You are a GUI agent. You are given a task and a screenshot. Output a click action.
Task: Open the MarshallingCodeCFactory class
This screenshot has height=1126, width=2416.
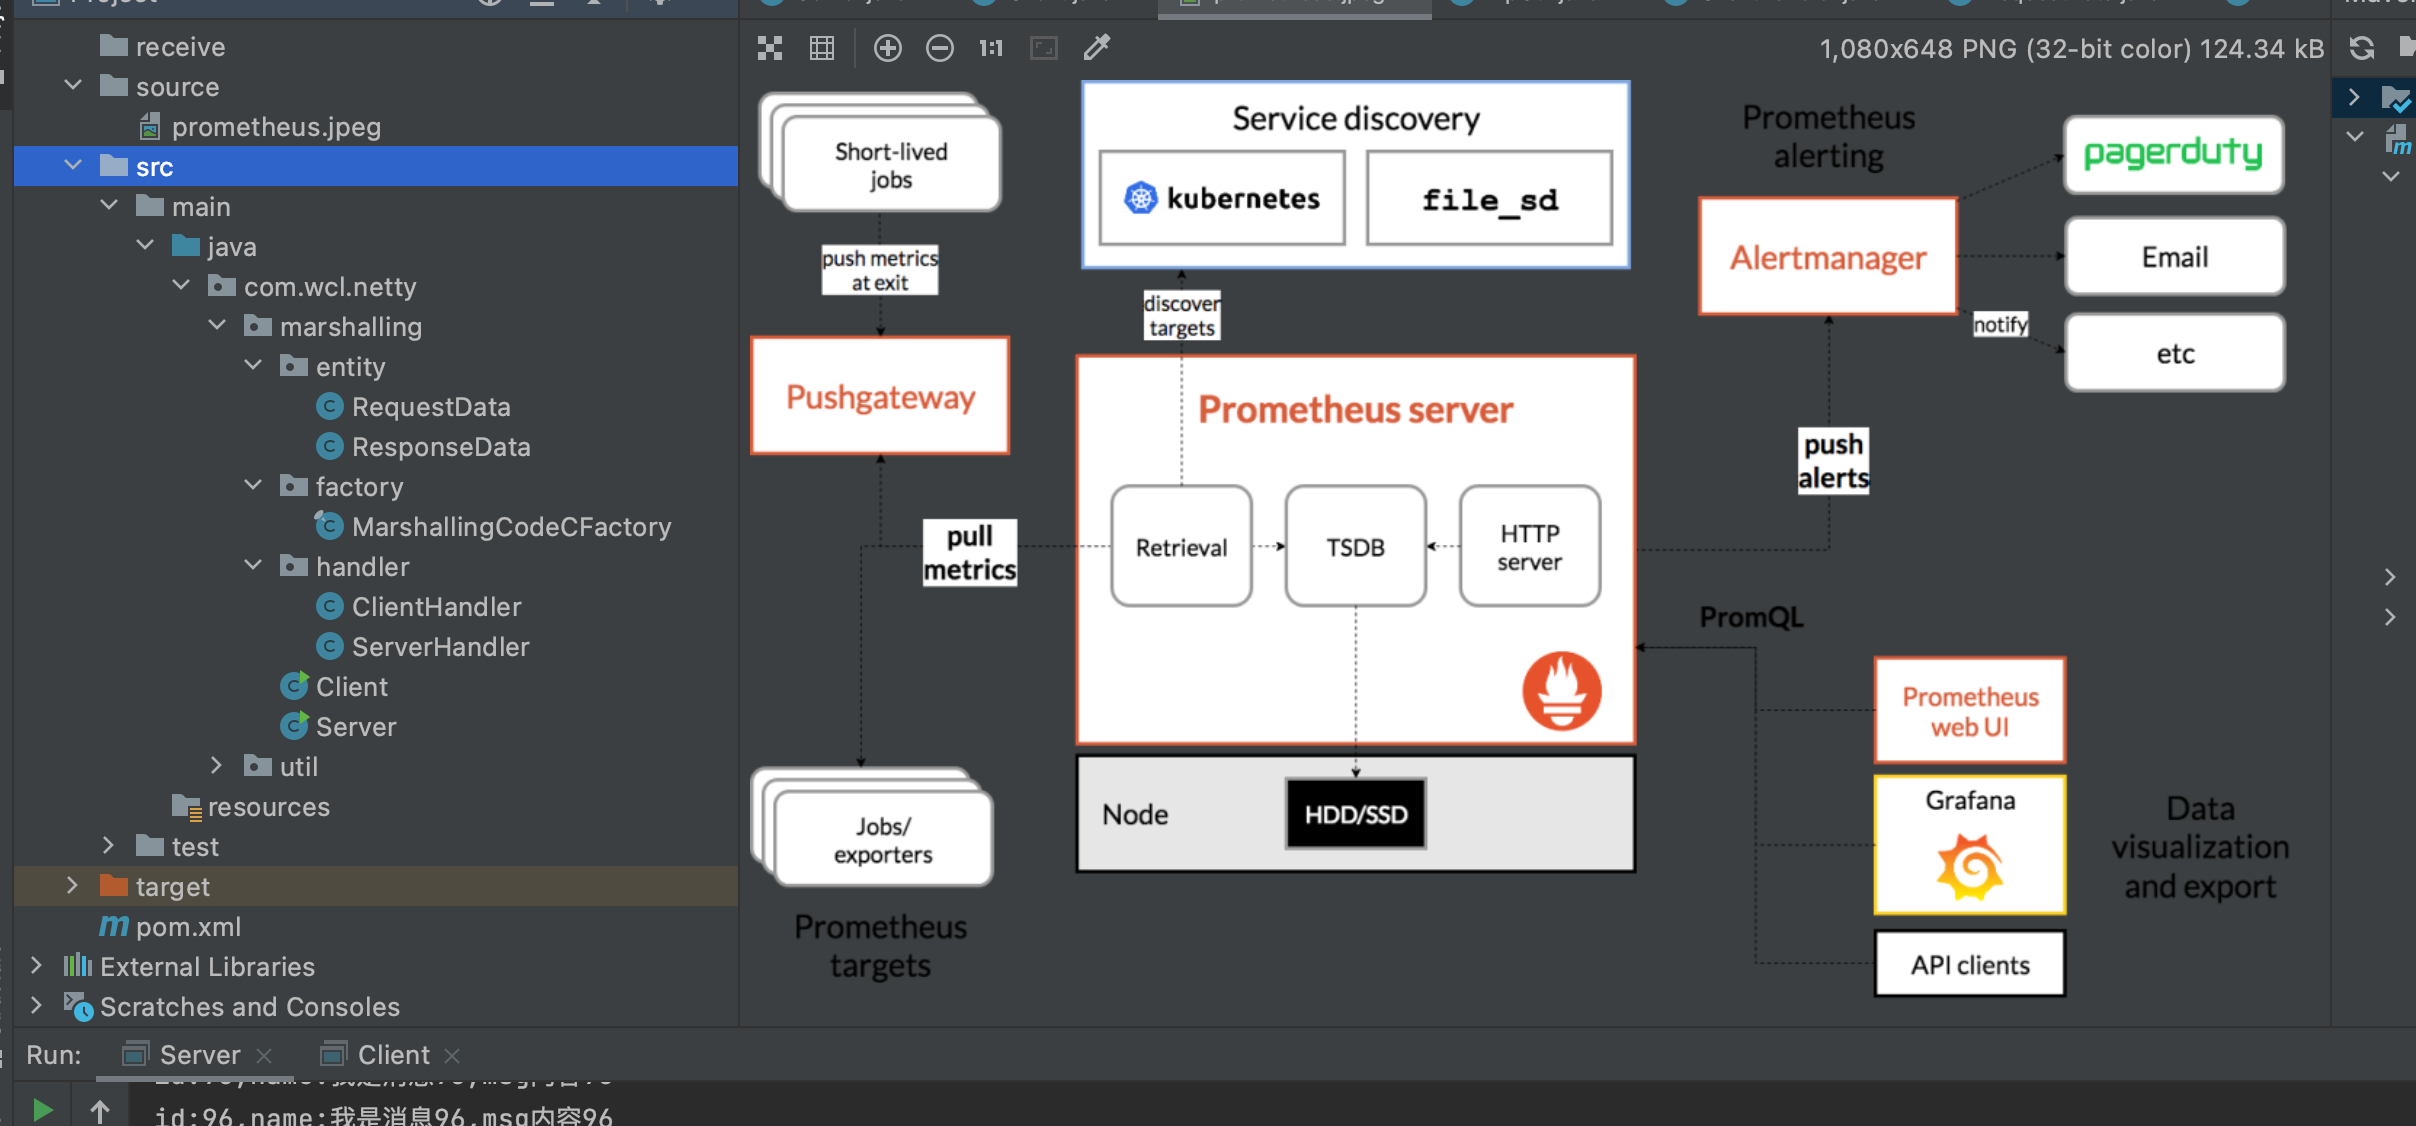point(510,527)
